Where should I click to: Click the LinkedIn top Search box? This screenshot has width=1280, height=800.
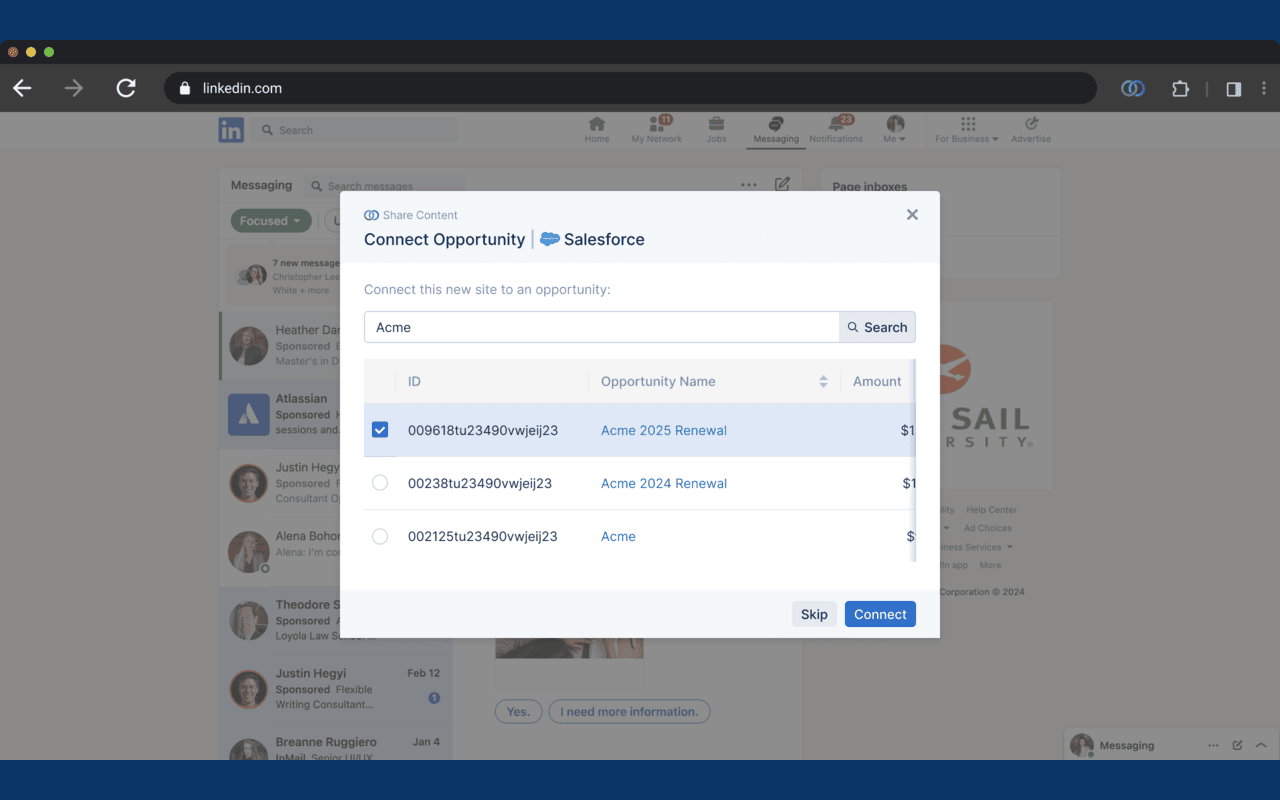[355, 130]
